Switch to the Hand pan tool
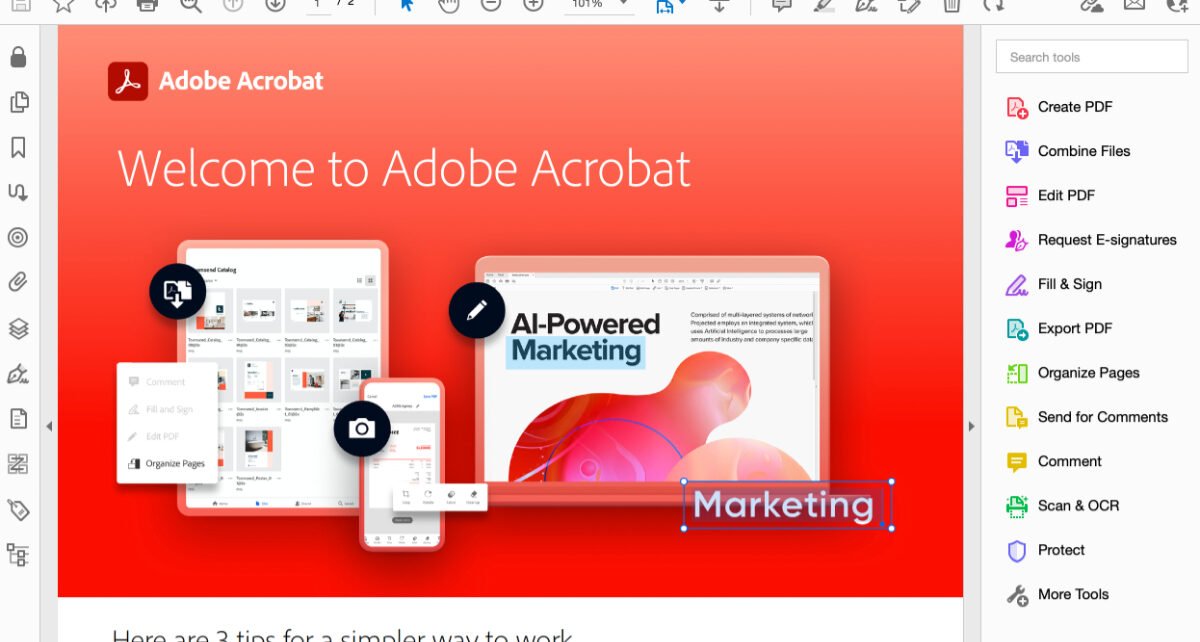 [x=449, y=4]
